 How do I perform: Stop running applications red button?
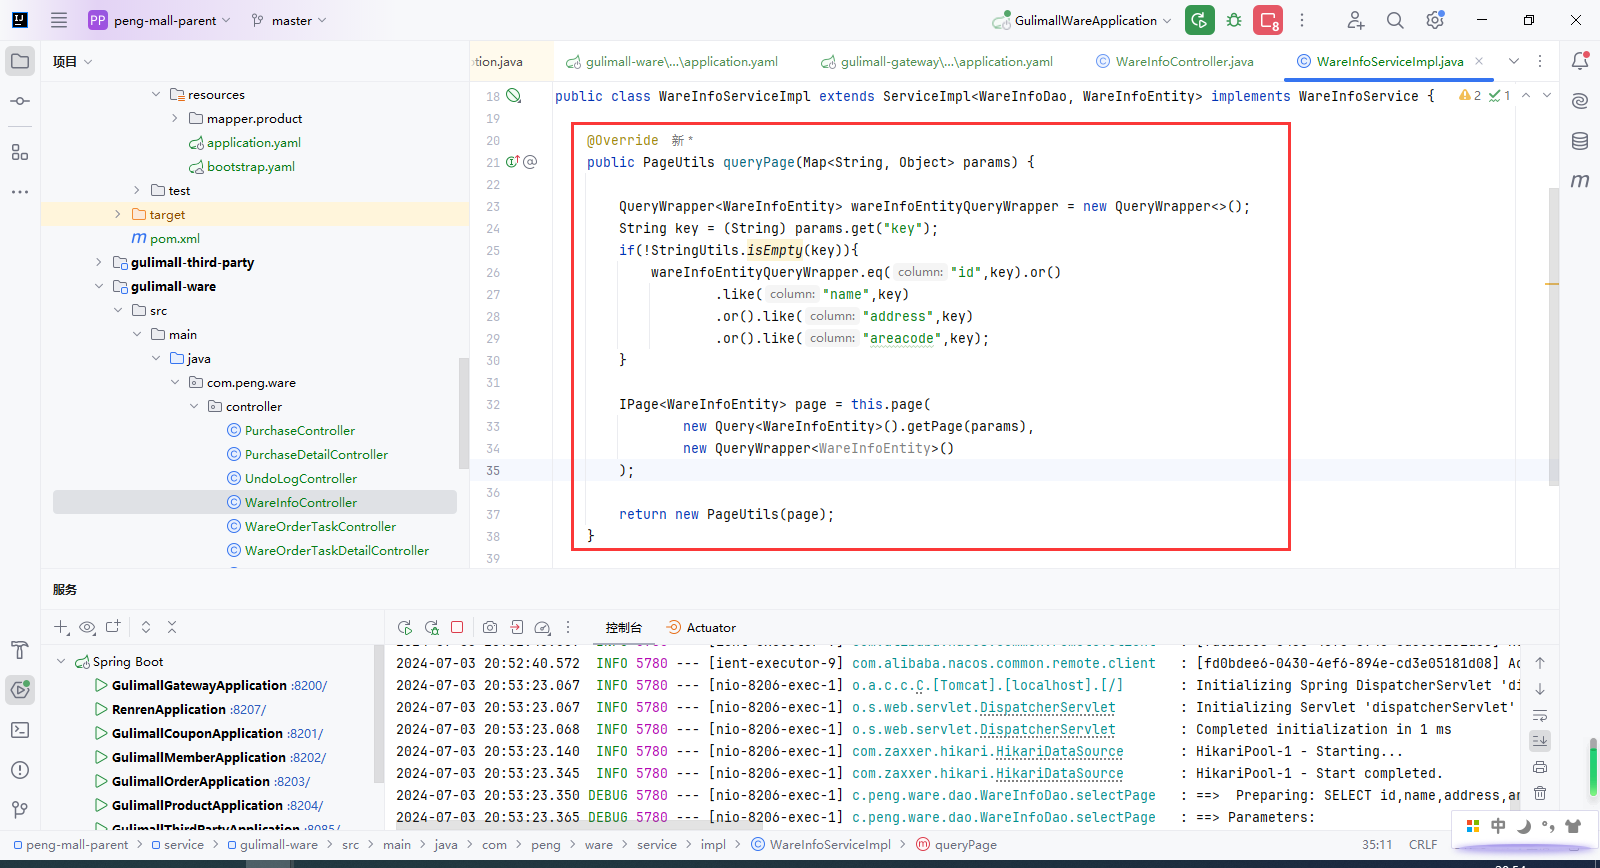click(1268, 20)
